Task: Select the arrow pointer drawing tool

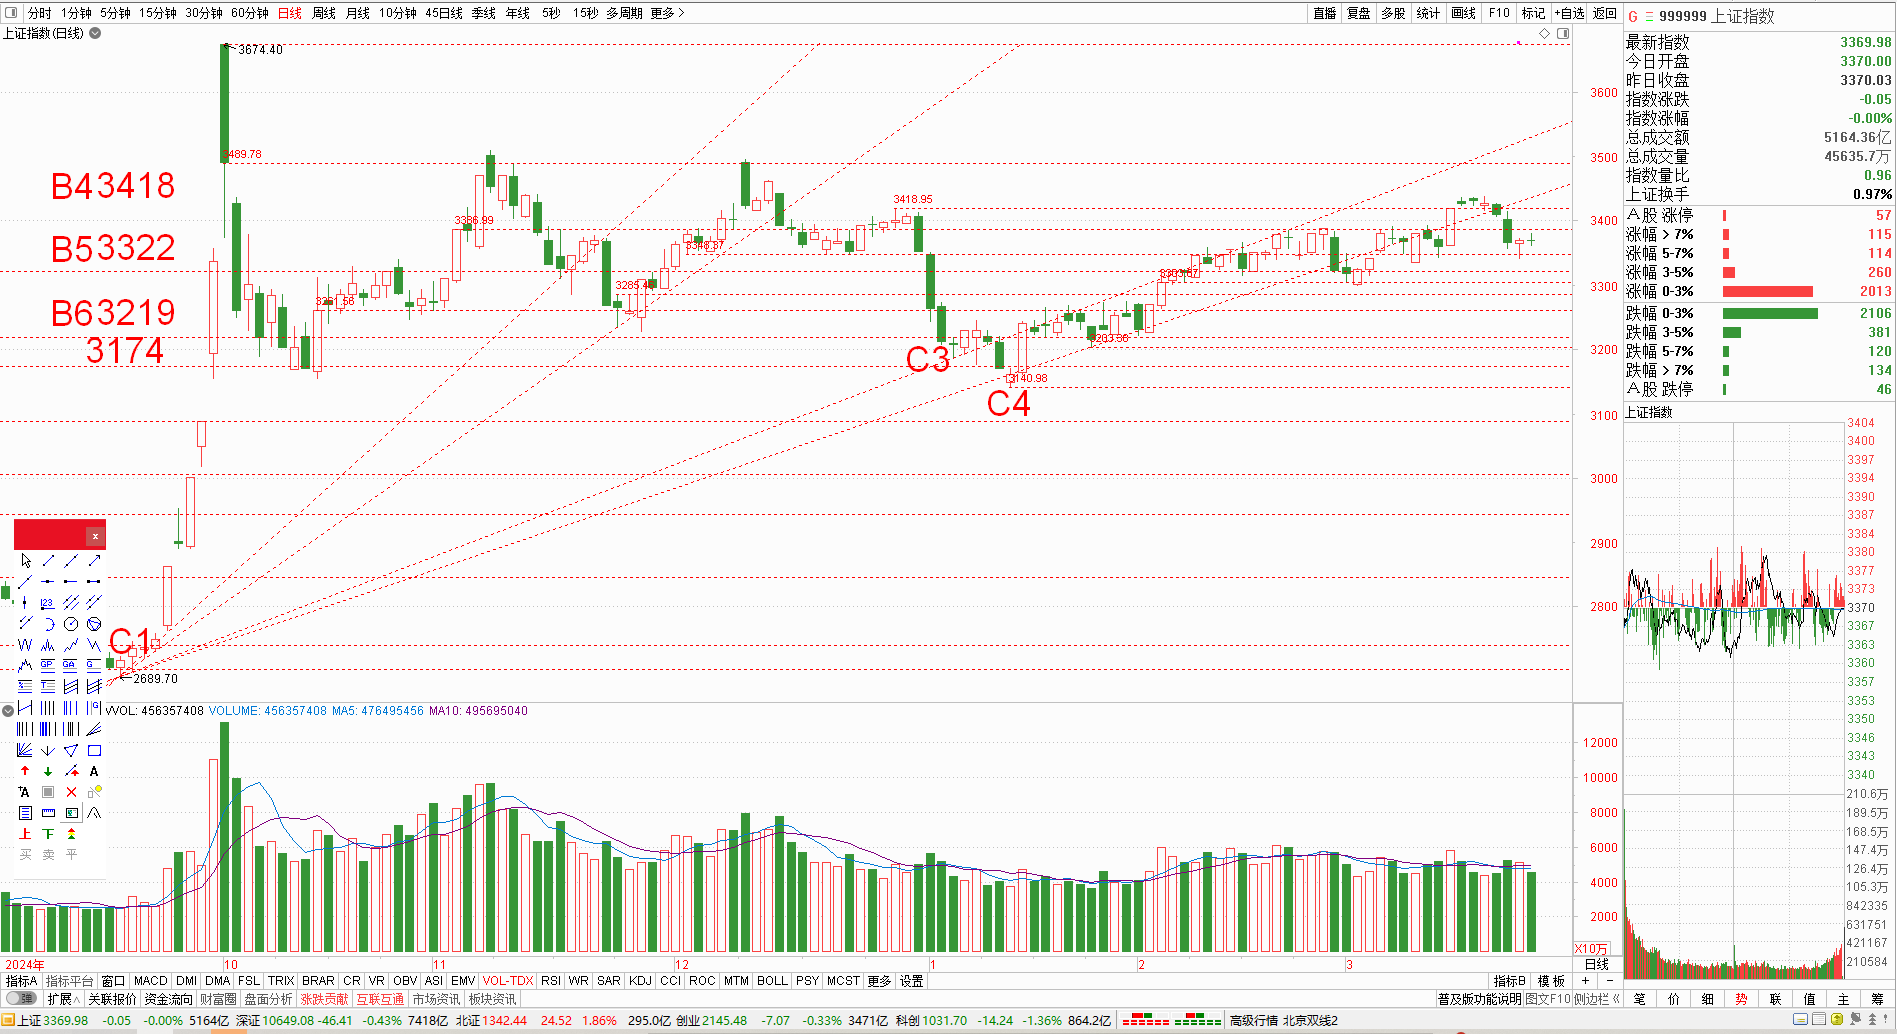Action: coord(25,561)
